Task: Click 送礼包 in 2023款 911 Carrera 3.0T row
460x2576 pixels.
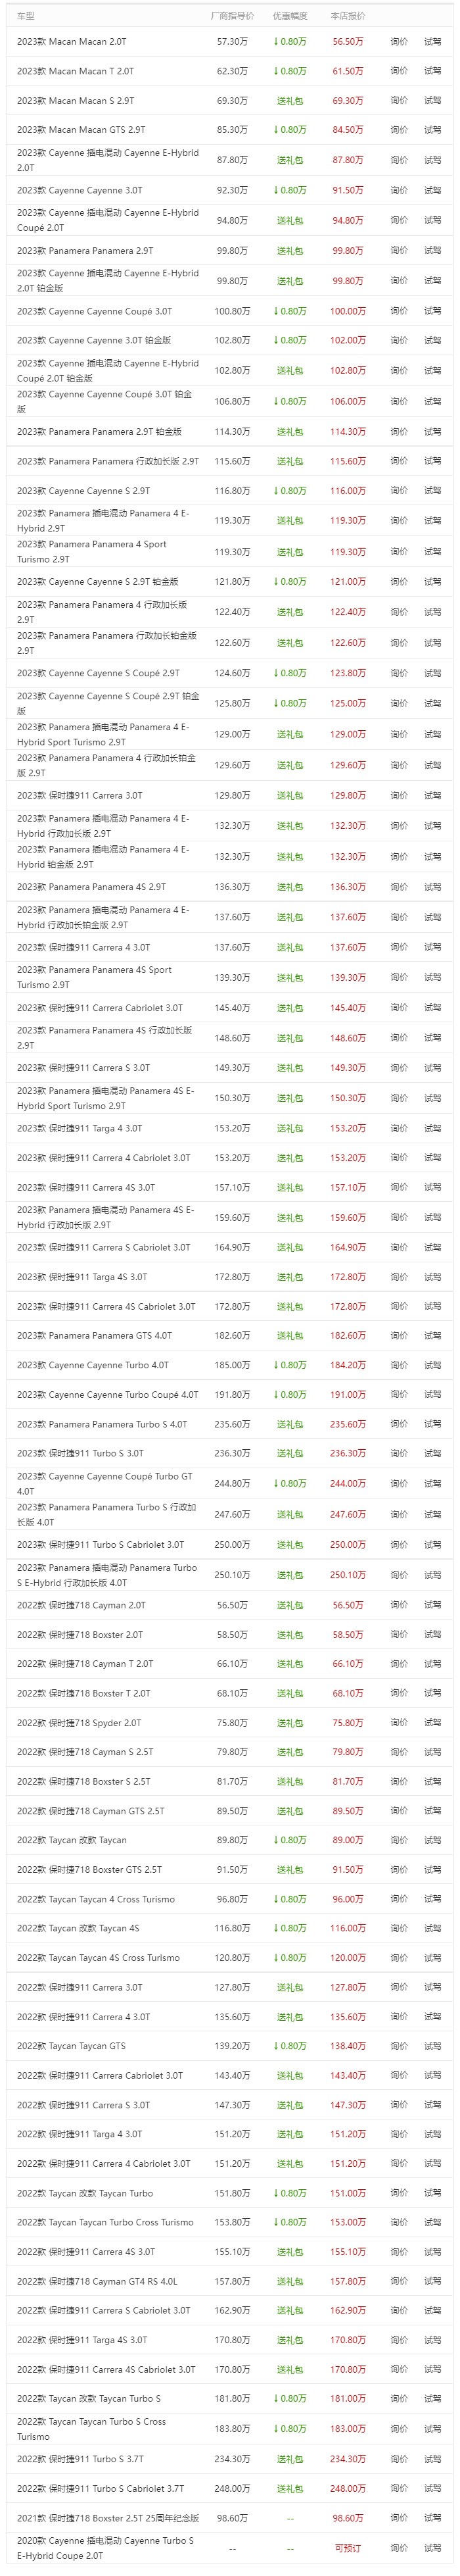Action: click(x=289, y=796)
